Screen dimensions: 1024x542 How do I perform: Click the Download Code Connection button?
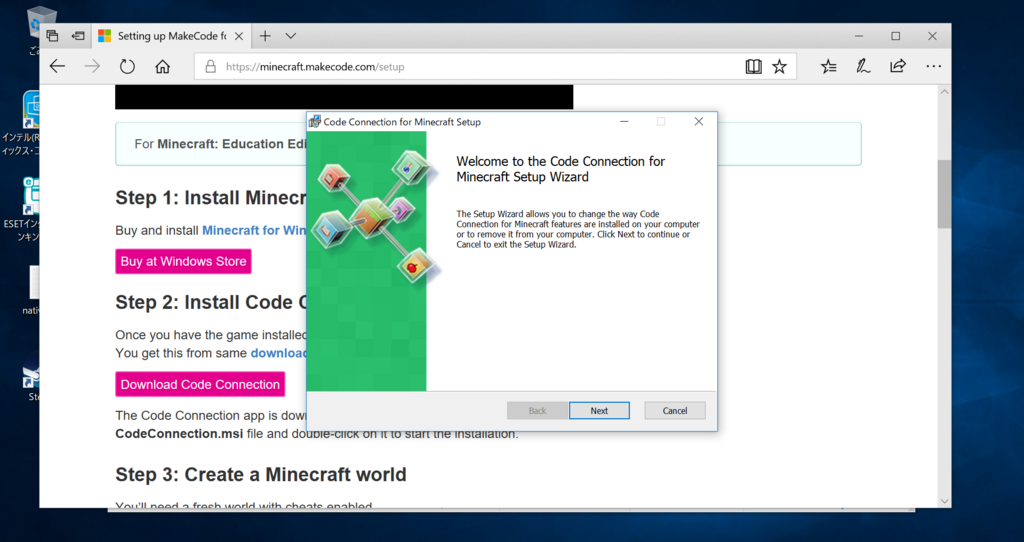[x=200, y=385]
